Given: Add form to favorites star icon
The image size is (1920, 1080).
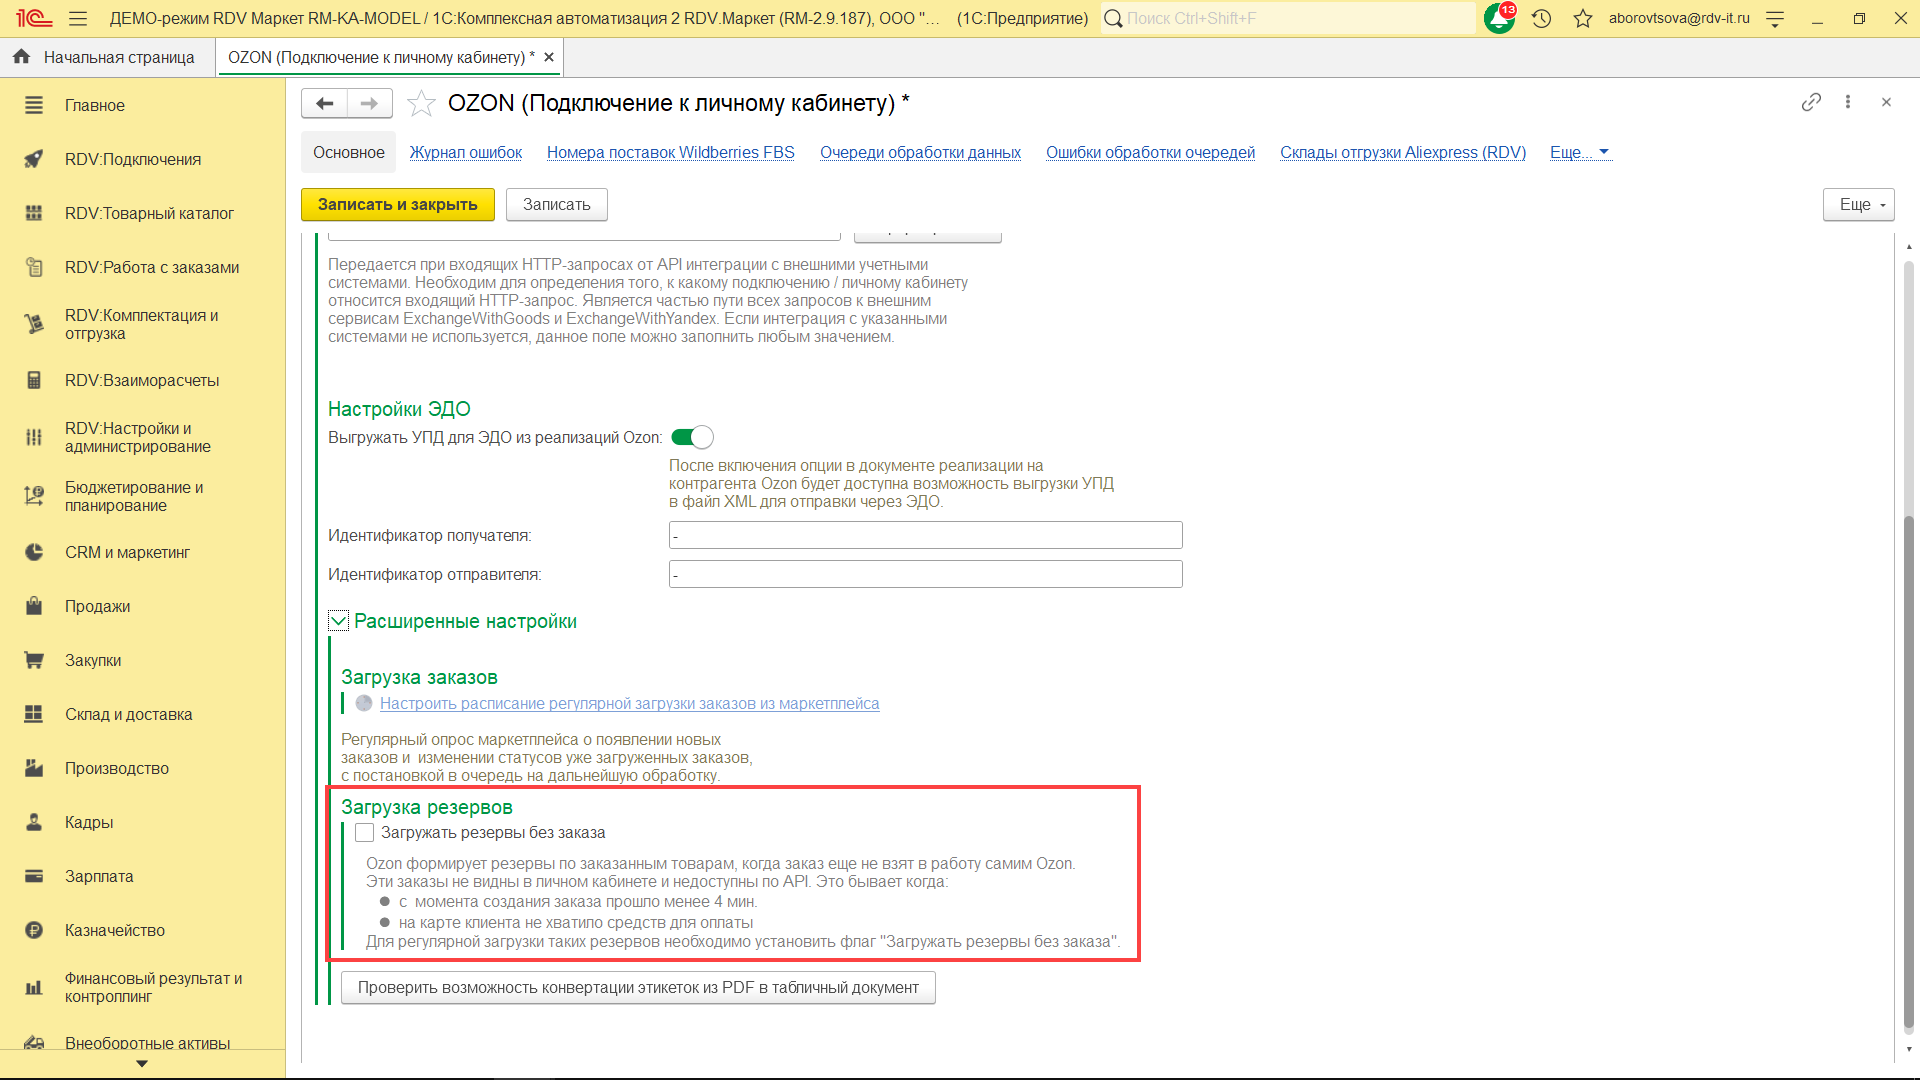Looking at the screenshot, I should click(x=421, y=103).
